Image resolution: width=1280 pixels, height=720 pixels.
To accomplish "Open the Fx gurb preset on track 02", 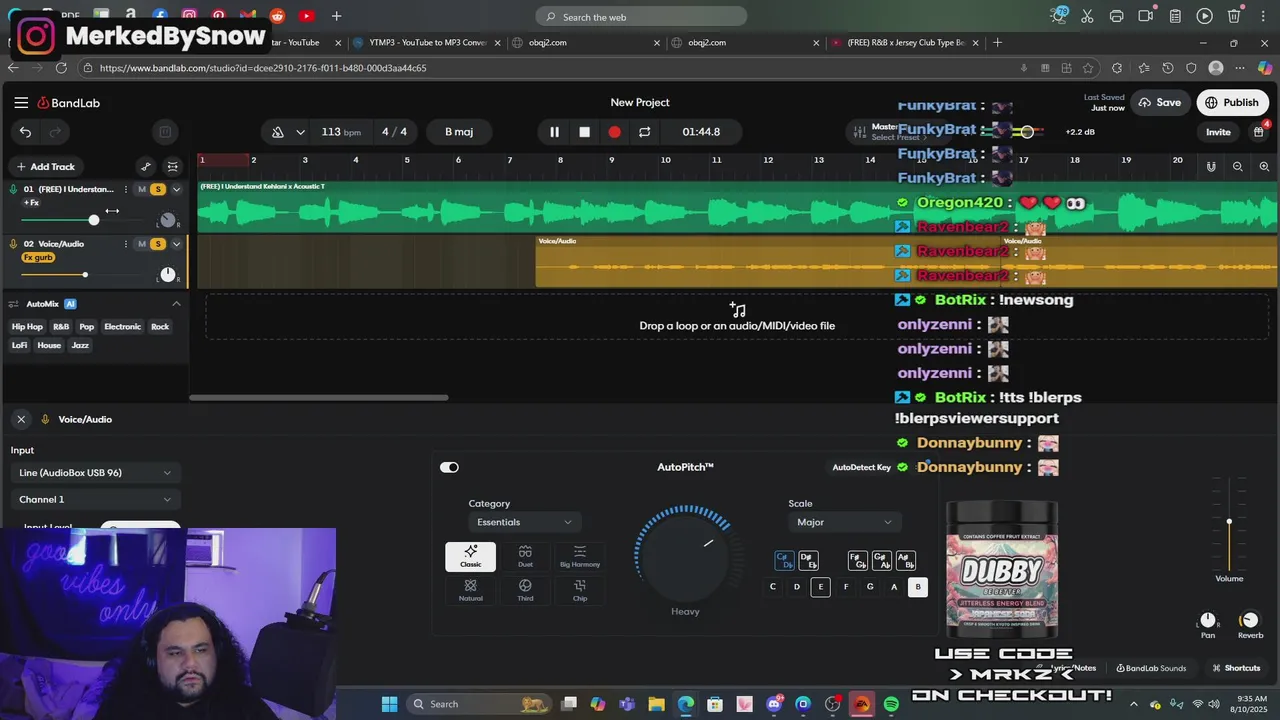I will point(38,258).
